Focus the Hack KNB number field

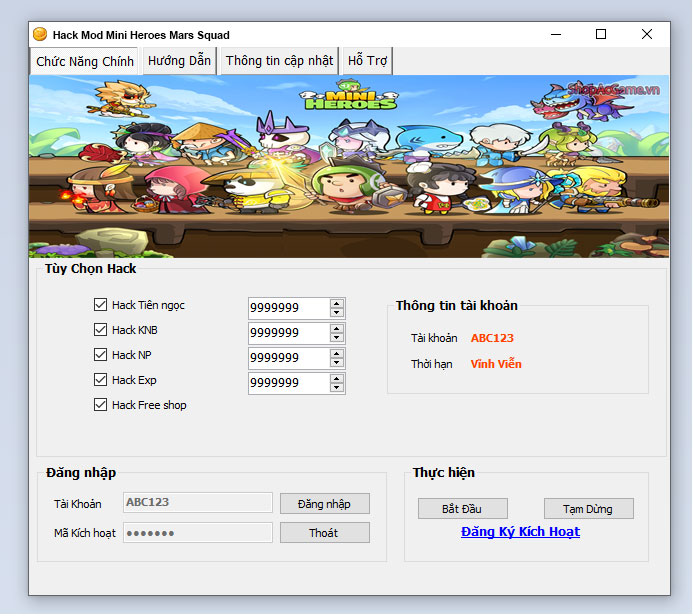pyautogui.click(x=289, y=333)
